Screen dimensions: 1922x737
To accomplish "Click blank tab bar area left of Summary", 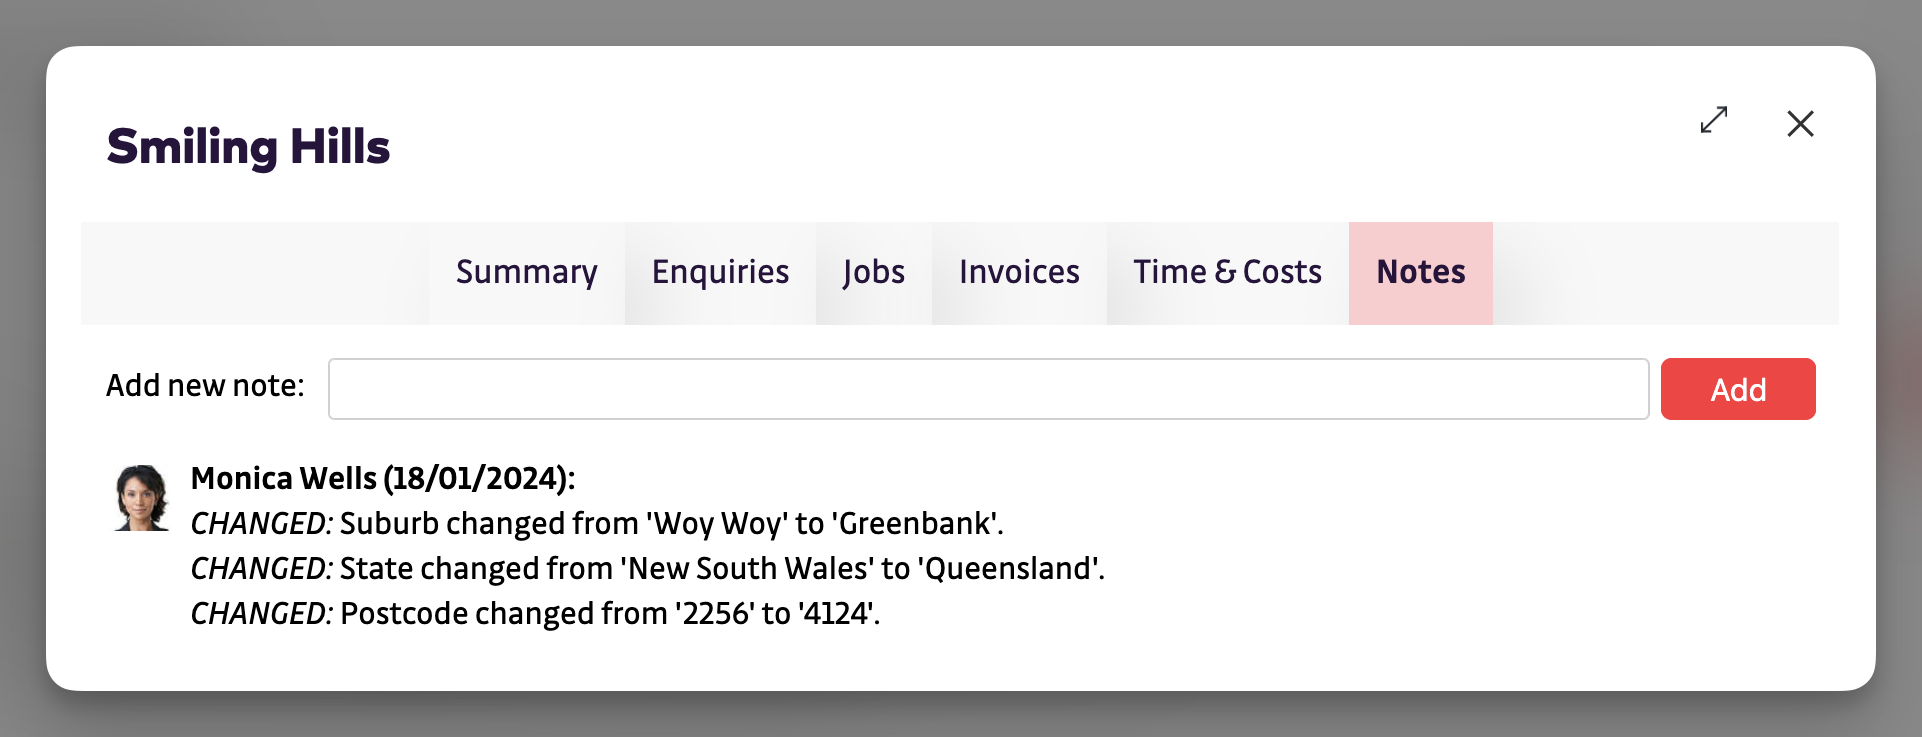I will pos(255,273).
